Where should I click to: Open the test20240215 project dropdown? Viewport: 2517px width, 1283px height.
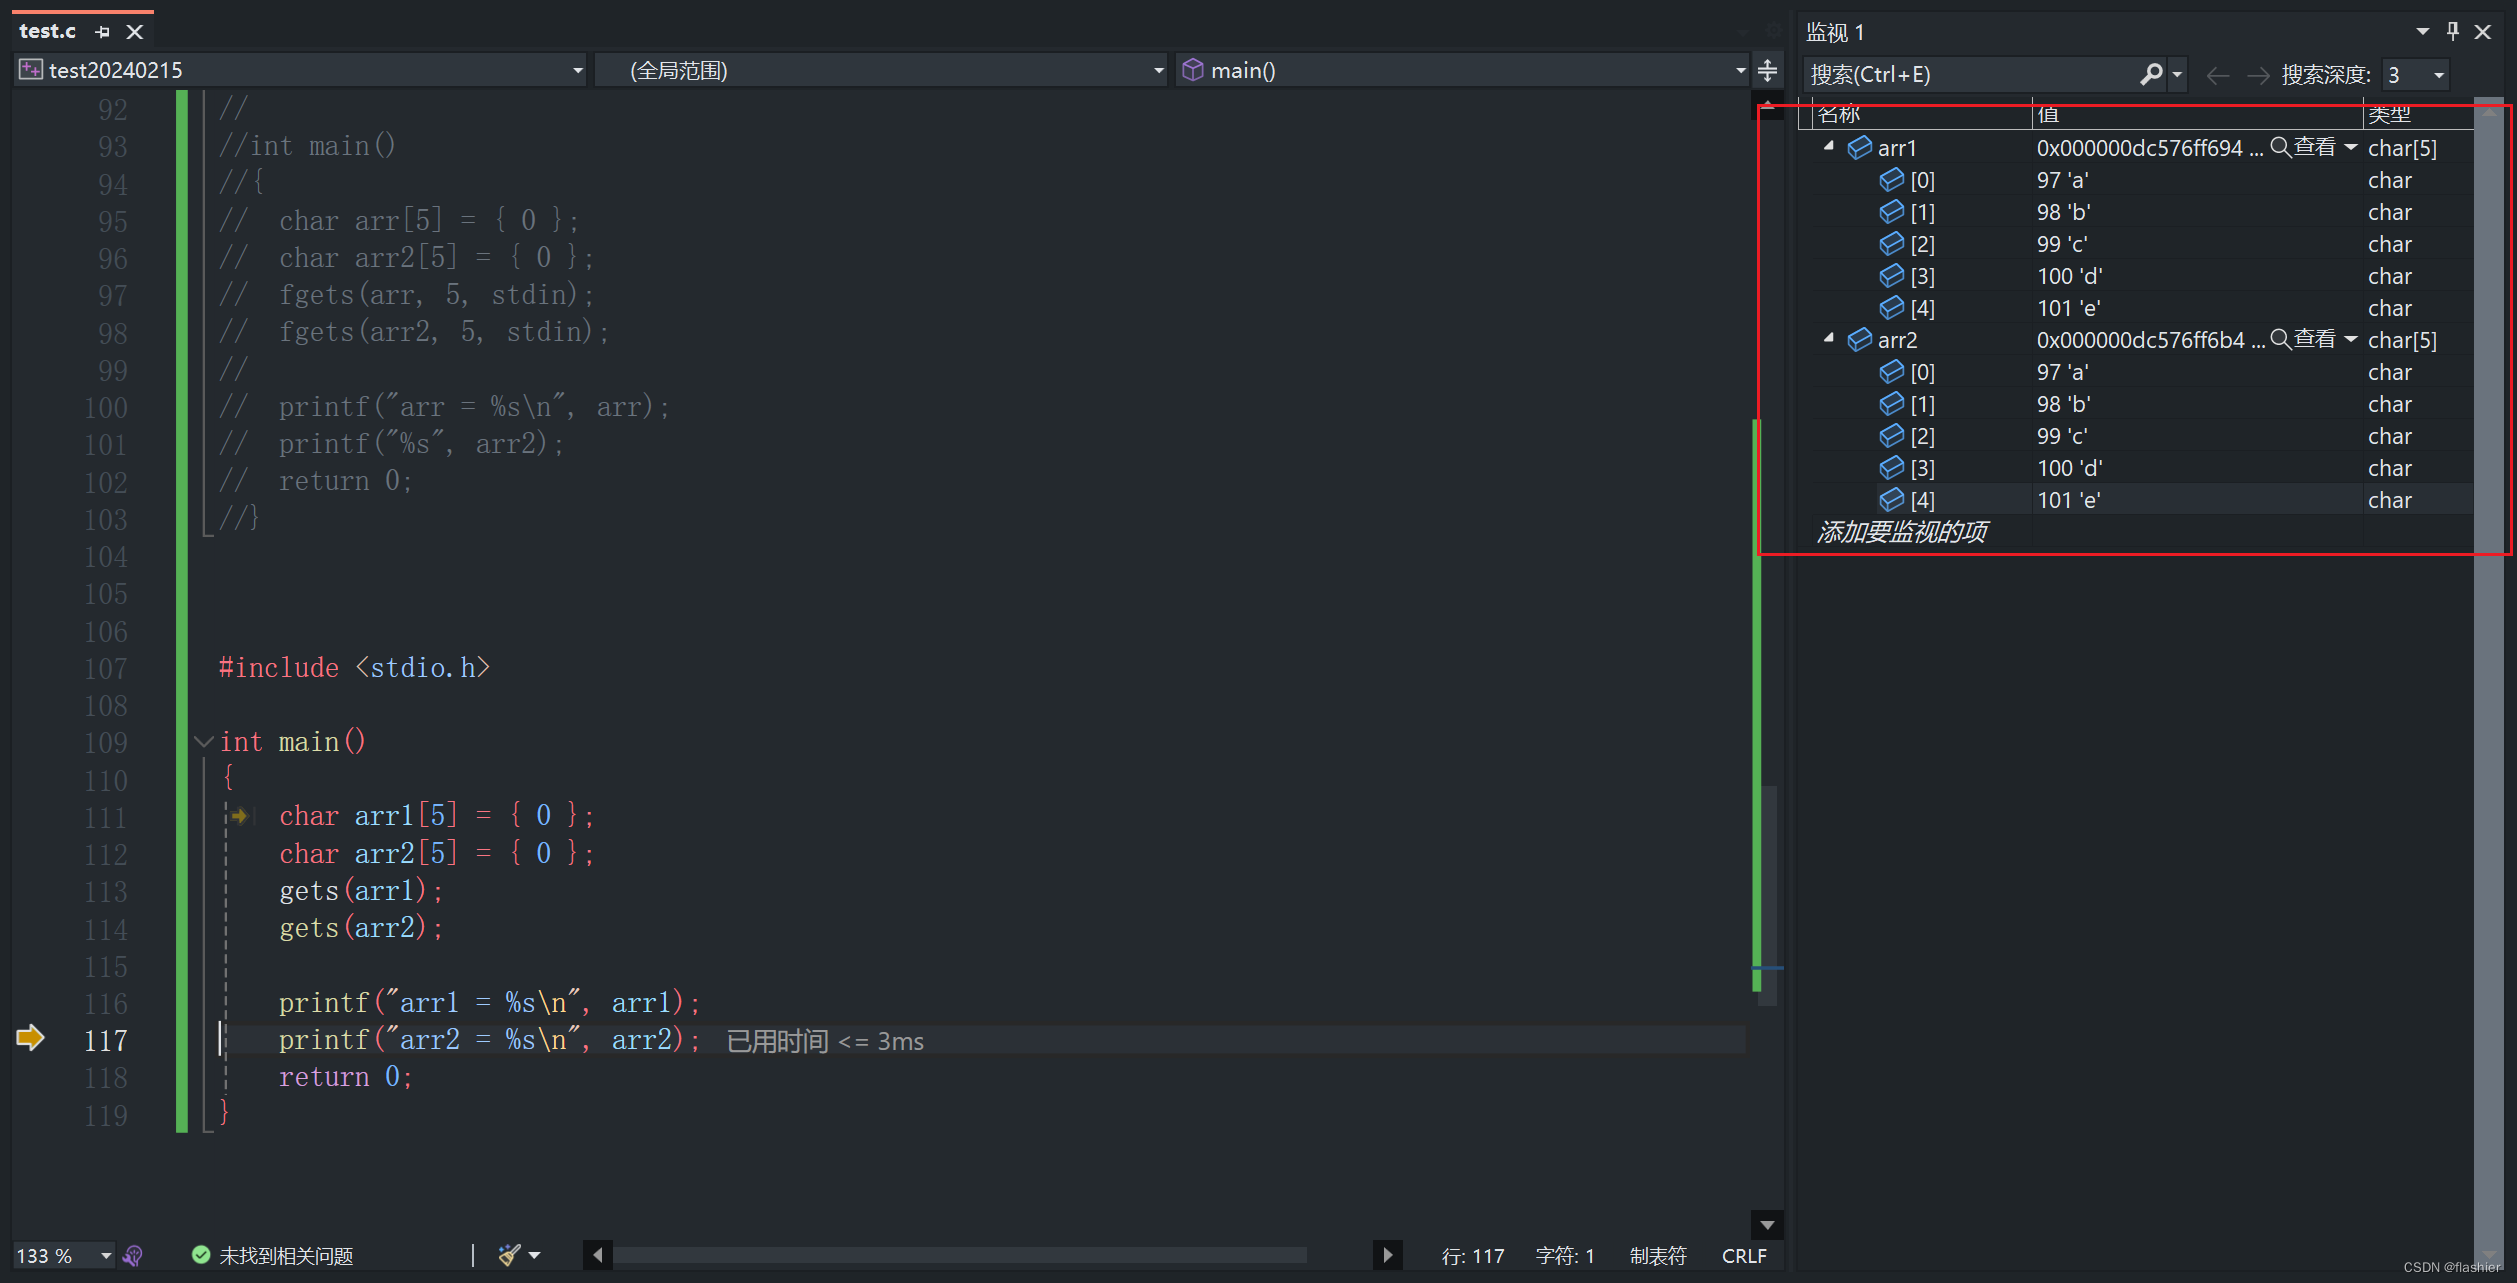pyautogui.click(x=577, y=70)
